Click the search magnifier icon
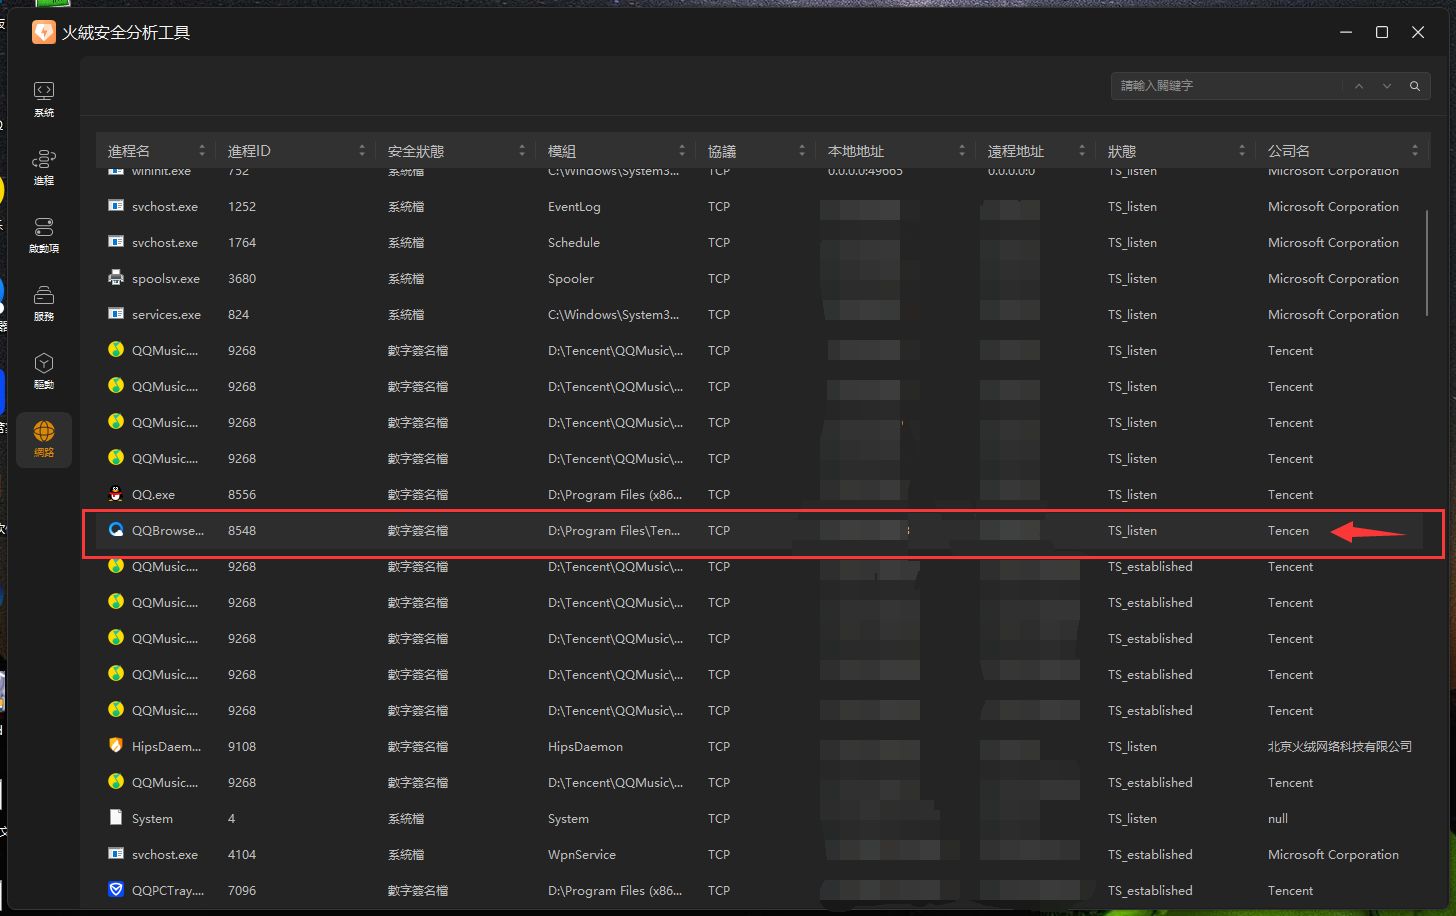Screen dimensions: 1456x916 [1415, 86]
